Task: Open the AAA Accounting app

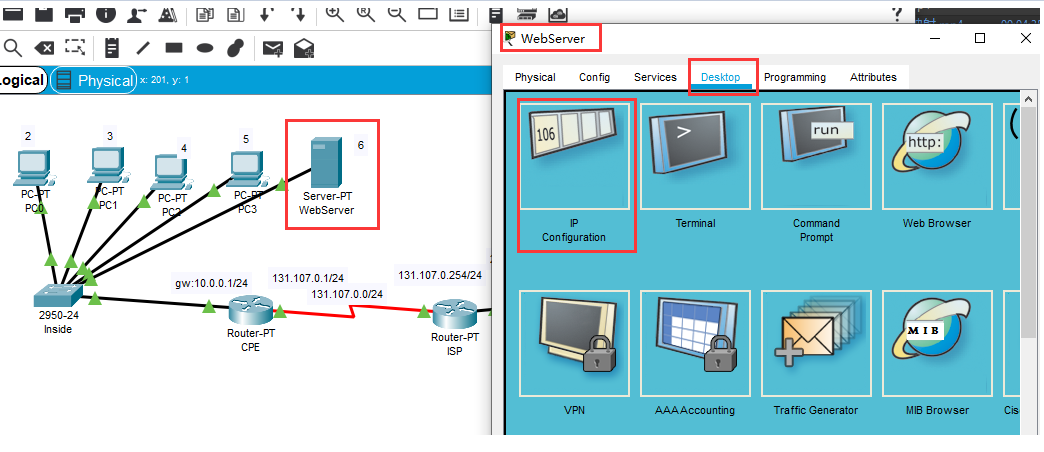Action: [695, 345]
